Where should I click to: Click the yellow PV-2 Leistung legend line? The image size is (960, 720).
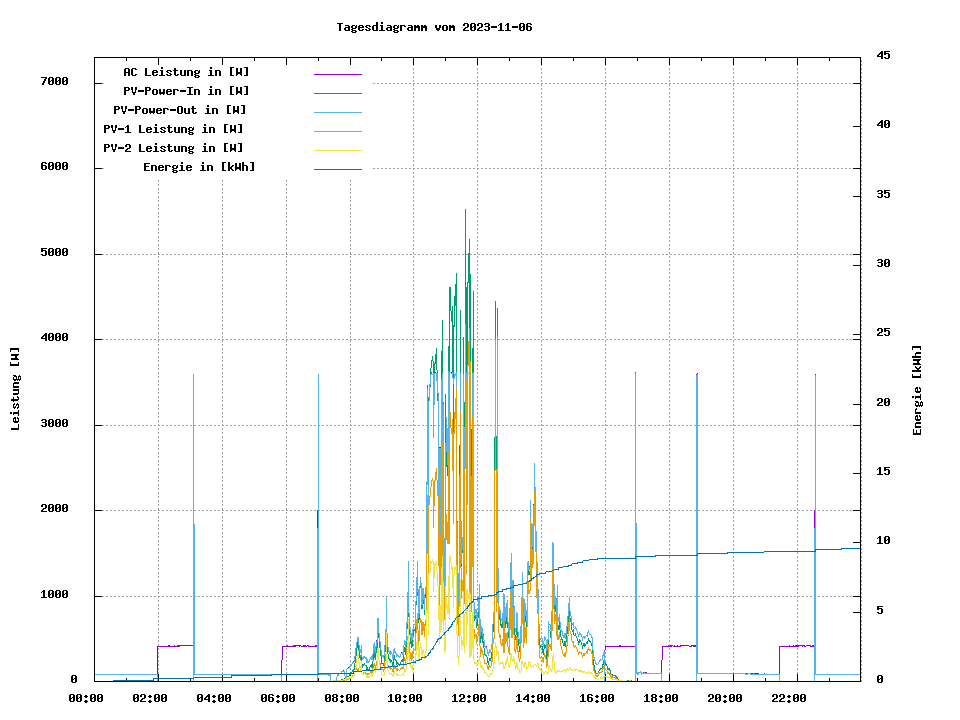[337, 149]
